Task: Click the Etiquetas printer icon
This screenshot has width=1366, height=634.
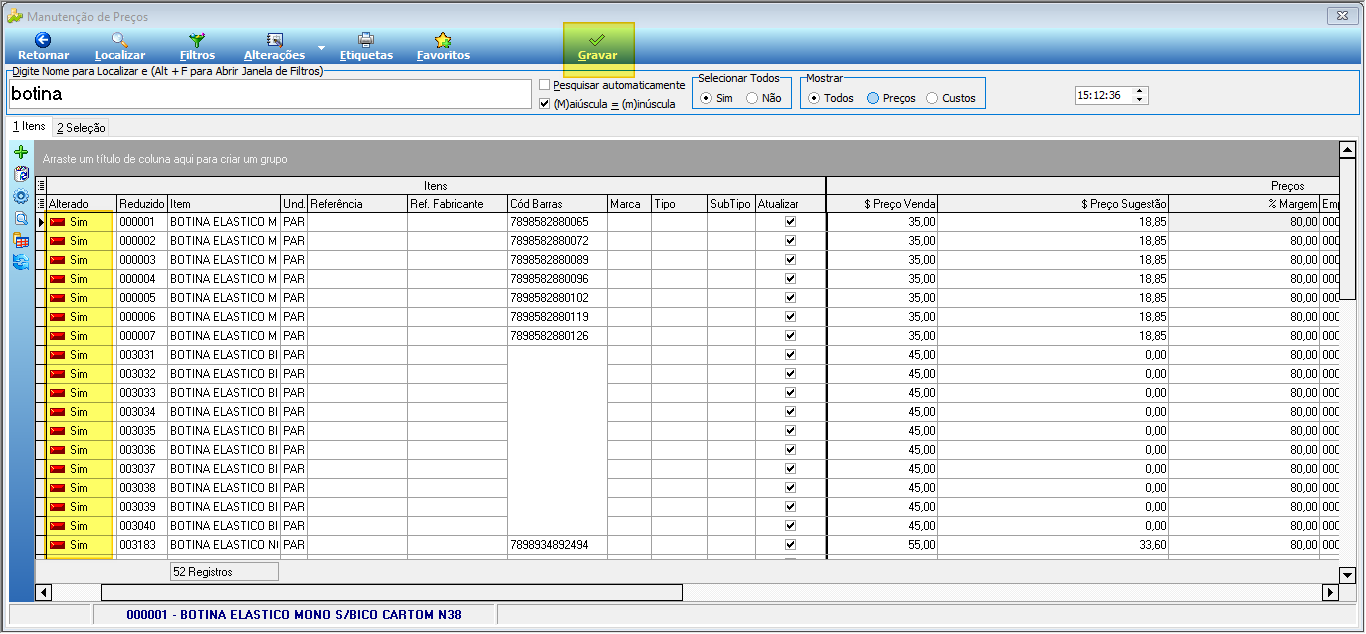Action: tap(366, 40)
